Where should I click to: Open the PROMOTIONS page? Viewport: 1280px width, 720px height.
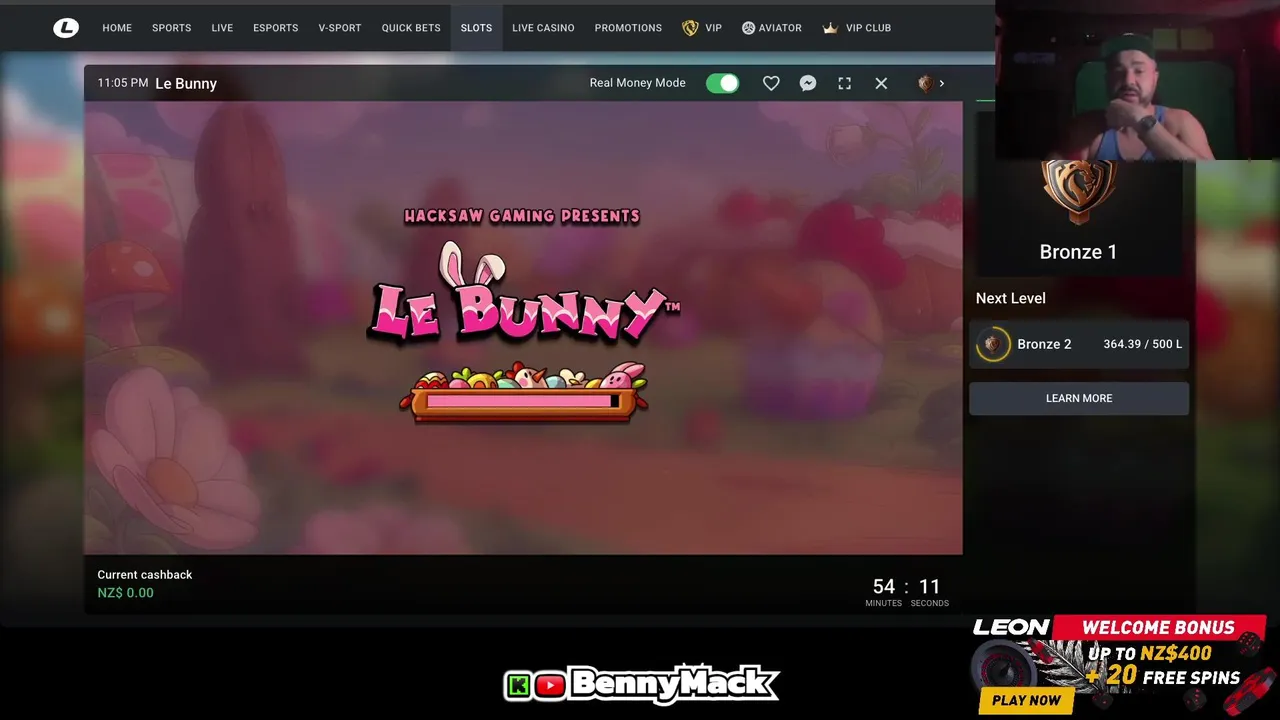628,28
